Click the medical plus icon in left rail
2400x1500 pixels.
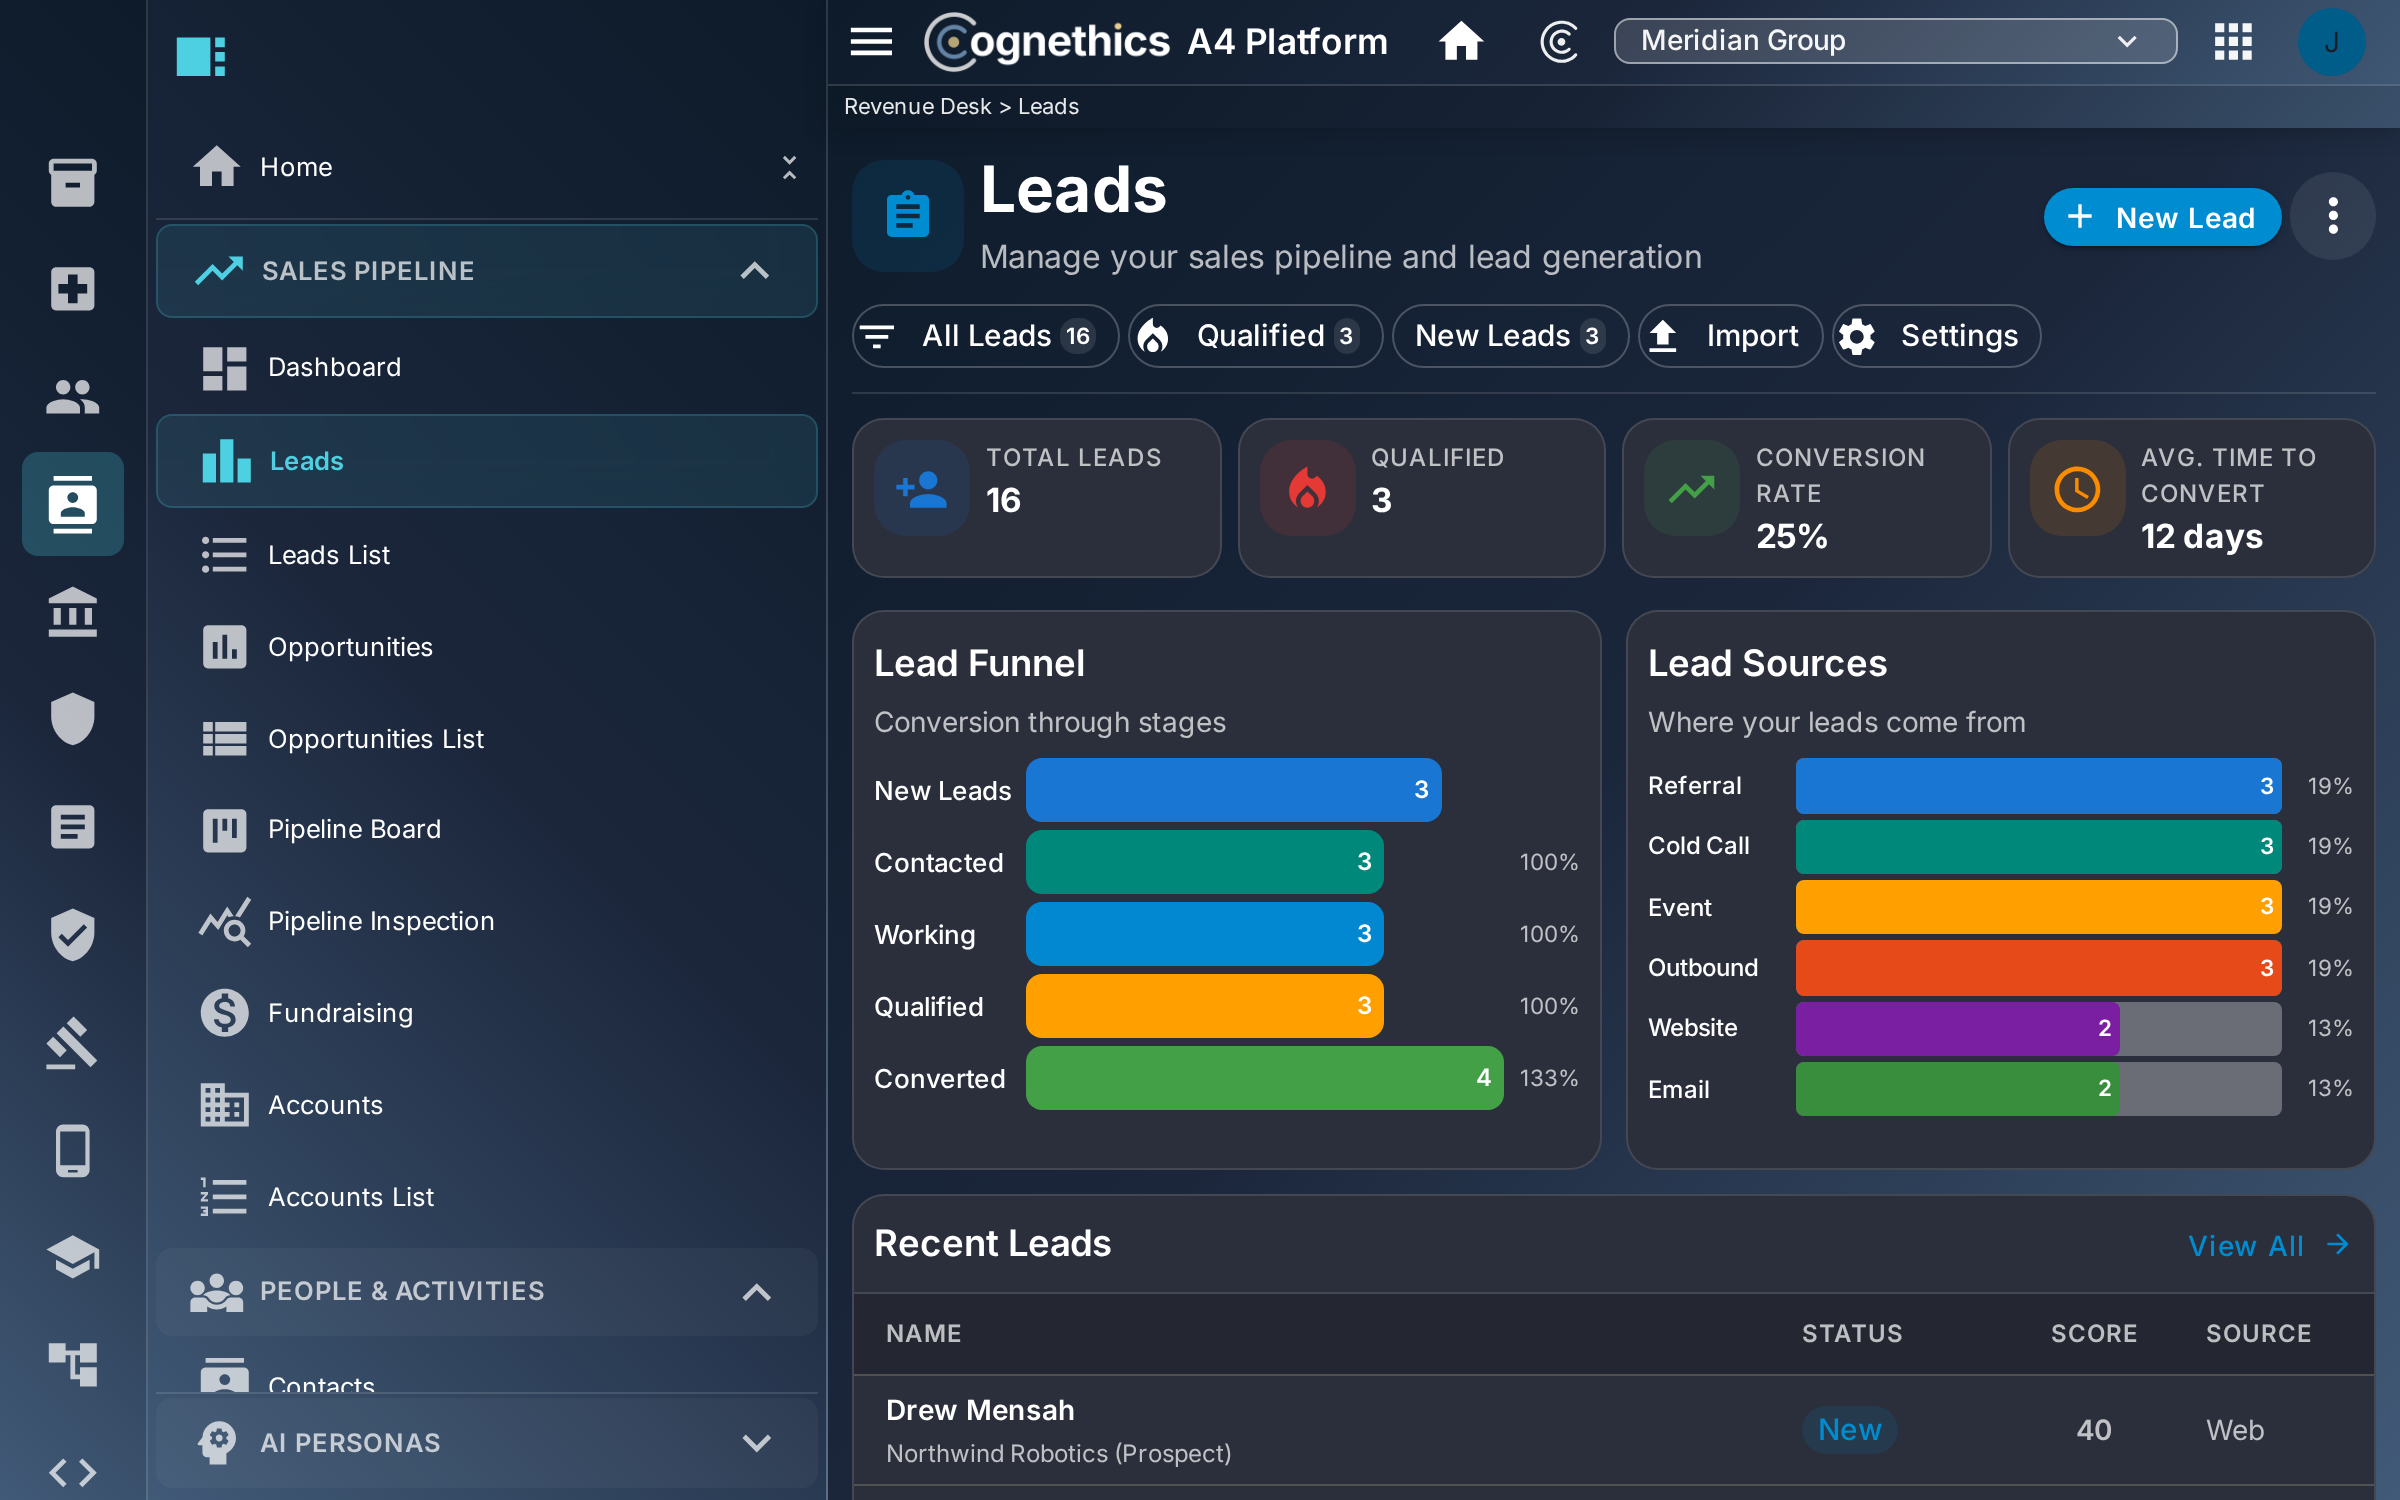click(x=72, y=289)
